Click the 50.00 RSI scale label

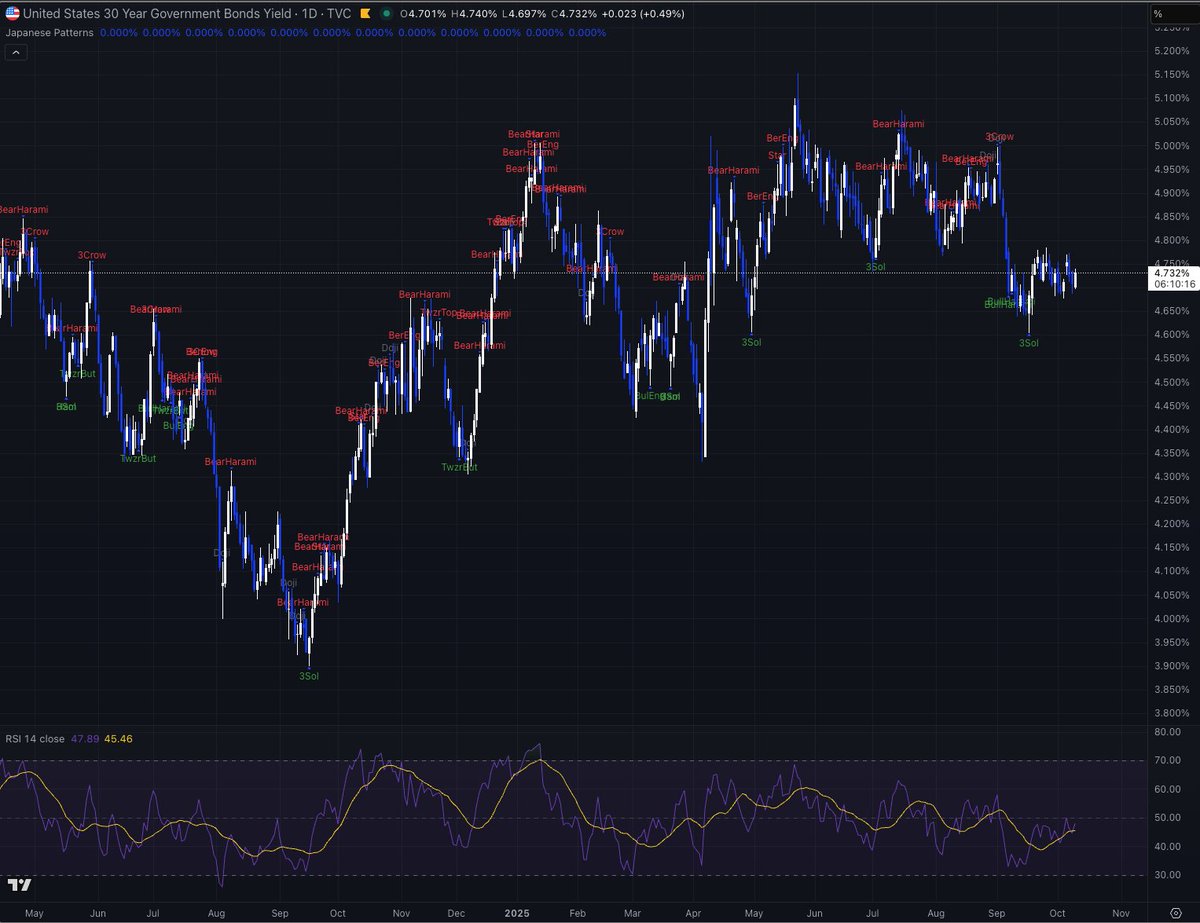[1167, 818]
